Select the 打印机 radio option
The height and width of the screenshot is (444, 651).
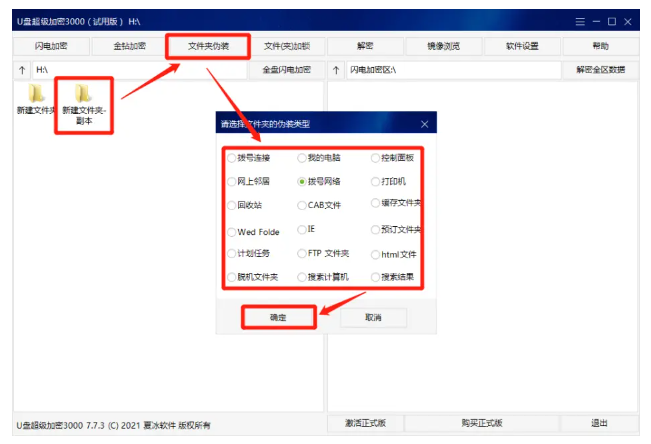(375, 182)
